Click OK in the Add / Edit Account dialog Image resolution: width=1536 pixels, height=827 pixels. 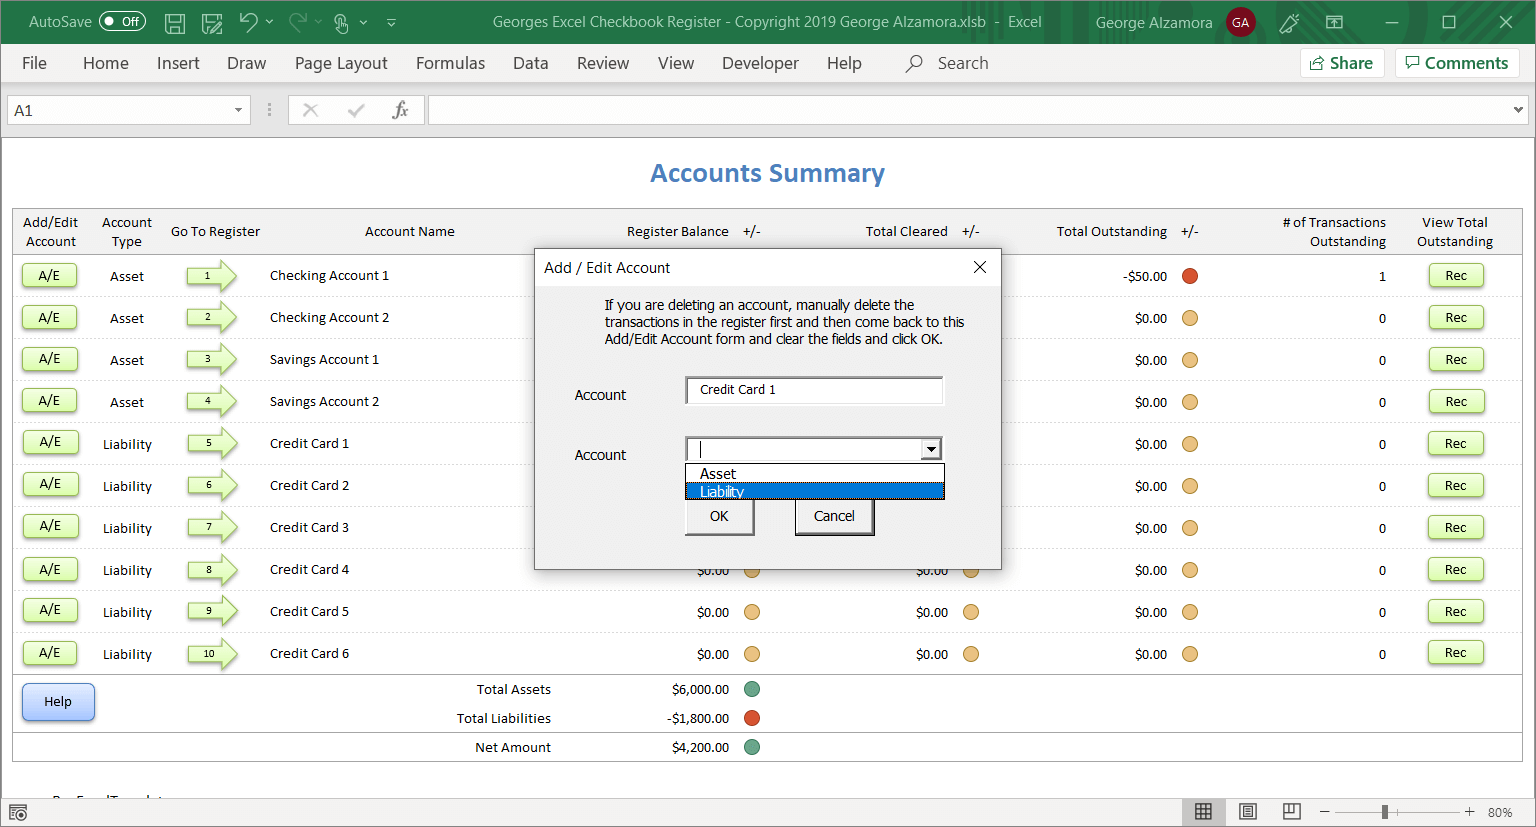[719, 517]
